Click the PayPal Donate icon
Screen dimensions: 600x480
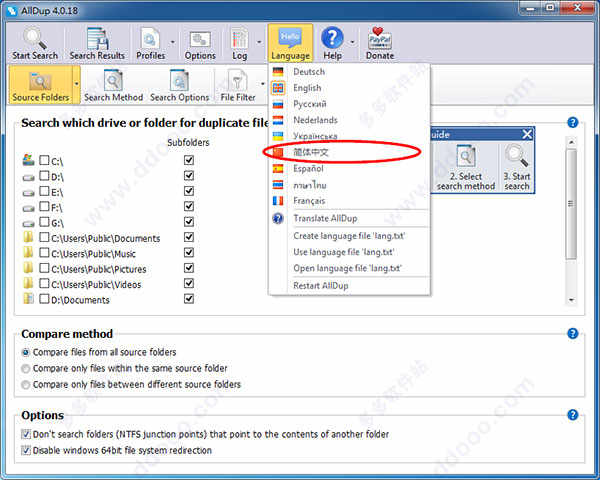tap(380, 38)
